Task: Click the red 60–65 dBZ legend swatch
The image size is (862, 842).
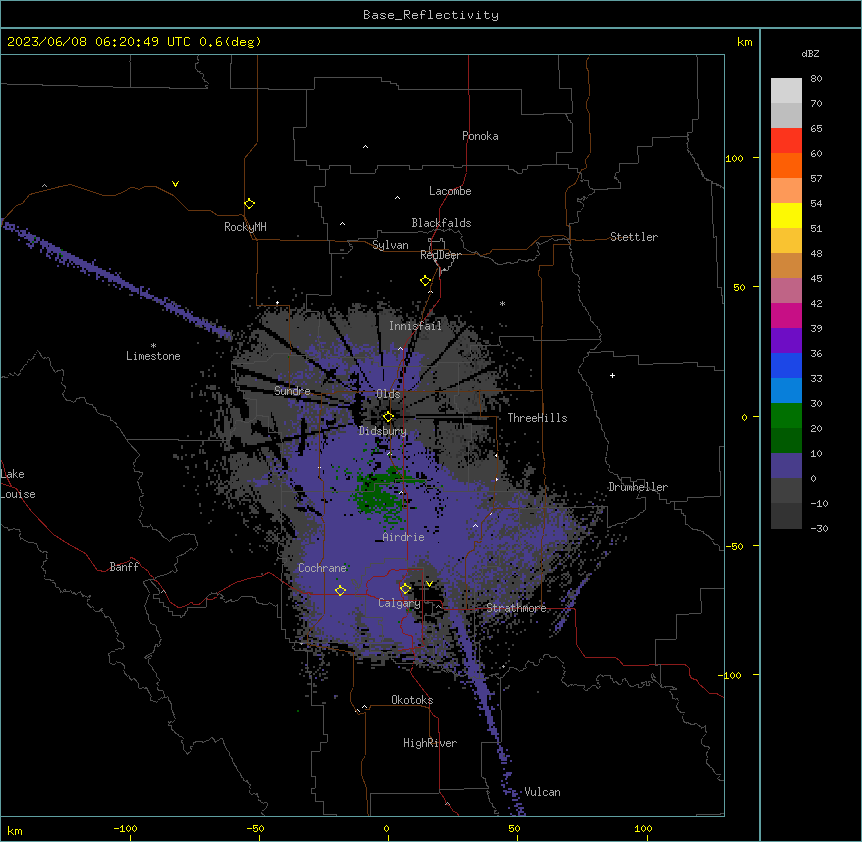Action: (x=786, y=141)
